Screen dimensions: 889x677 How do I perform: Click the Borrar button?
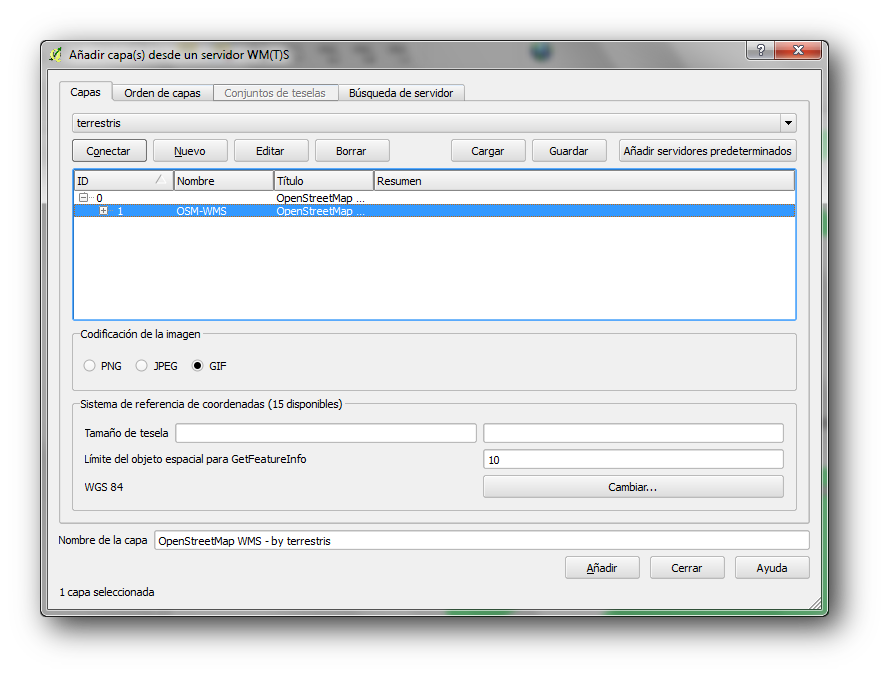click(x=352, y=151)
